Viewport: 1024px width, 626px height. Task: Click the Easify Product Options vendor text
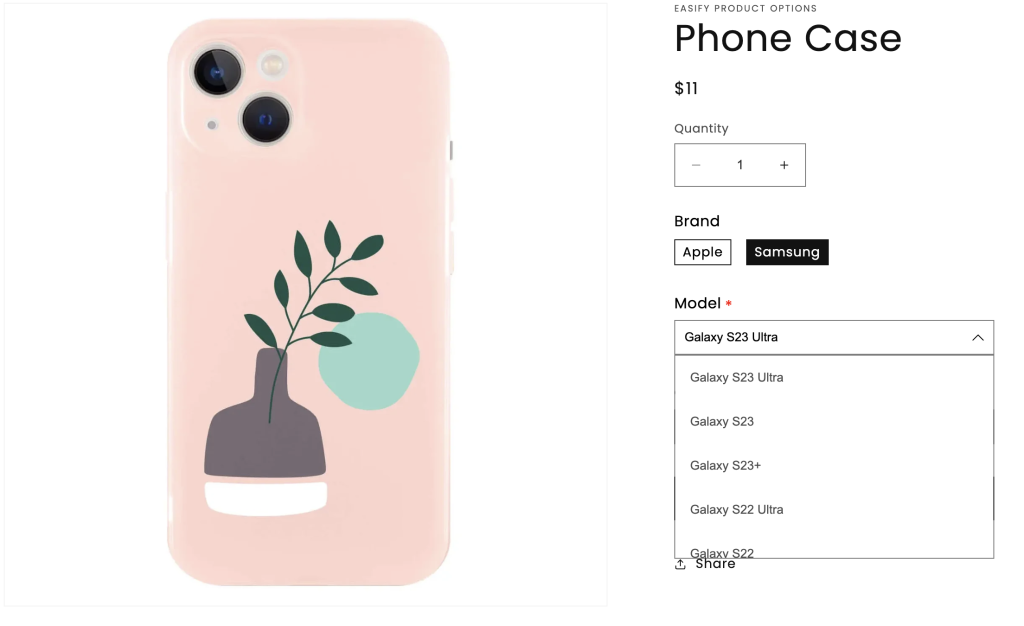point(745,8)
